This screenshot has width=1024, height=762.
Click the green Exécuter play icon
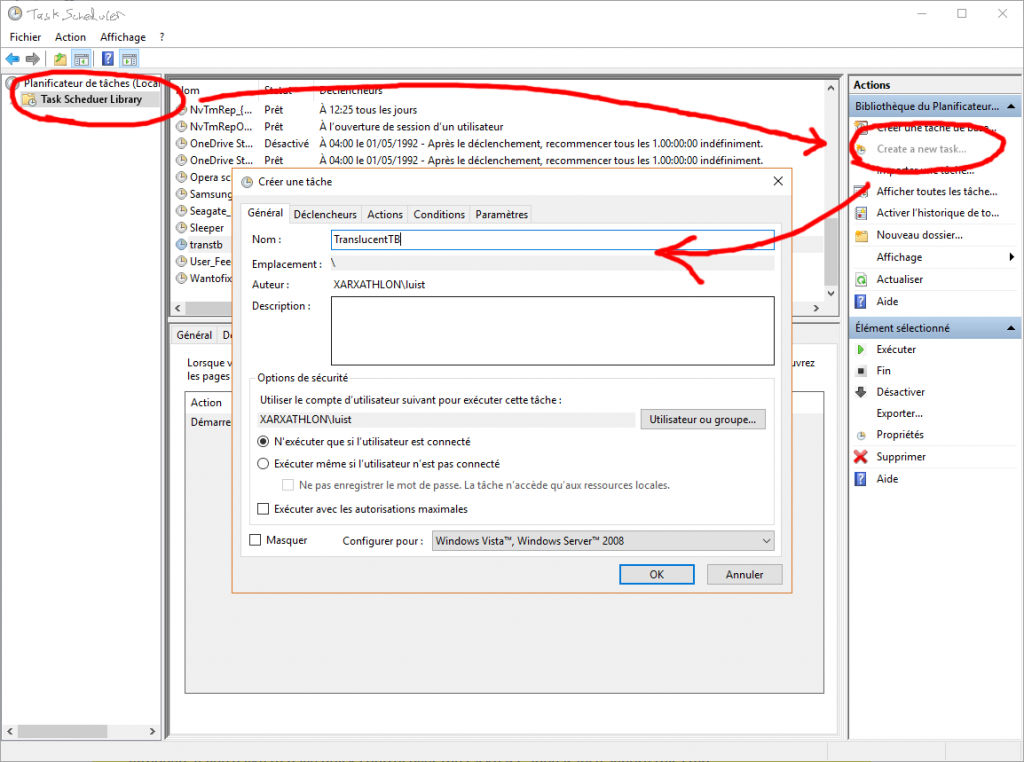pos(861,349)
